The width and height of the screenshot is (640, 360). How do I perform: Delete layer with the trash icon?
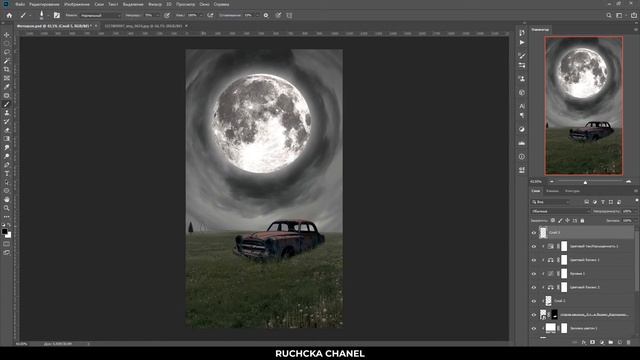629,342
